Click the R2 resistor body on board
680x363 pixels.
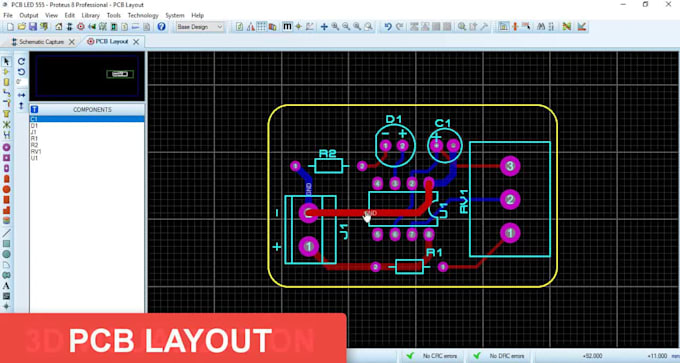click(x=328, y=166)
